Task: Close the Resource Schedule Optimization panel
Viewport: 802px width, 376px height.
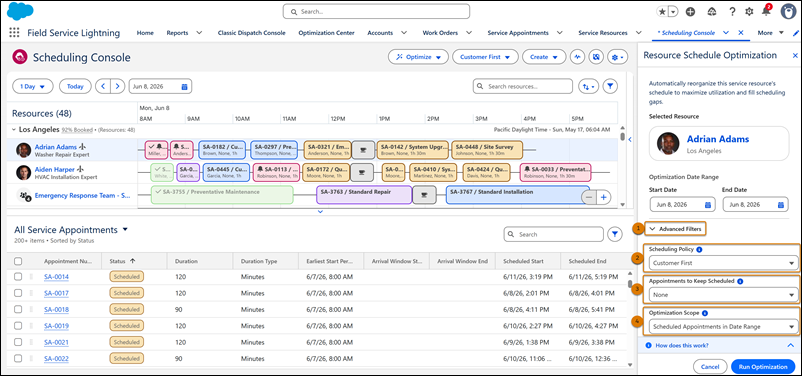Action: (x=795, y=55)
